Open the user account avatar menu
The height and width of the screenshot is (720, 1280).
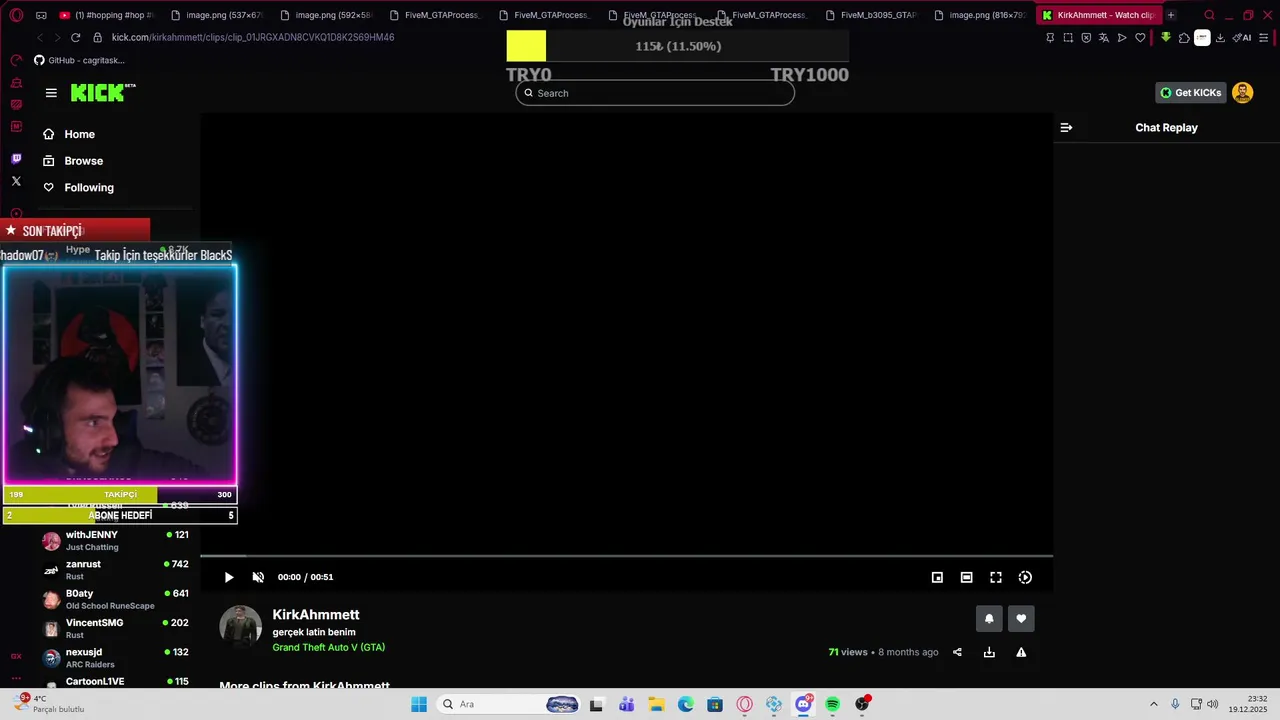click(x=1243, y=93)
